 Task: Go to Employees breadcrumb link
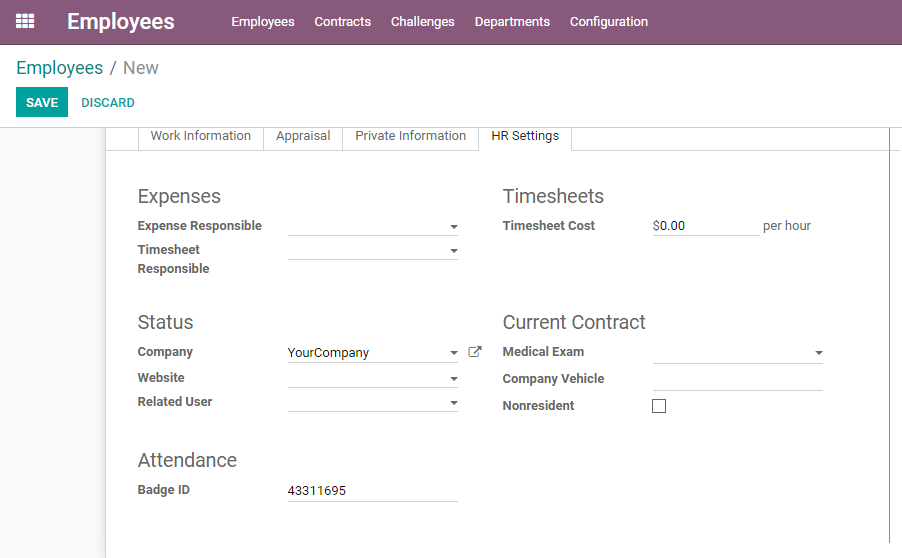point(60,68)
